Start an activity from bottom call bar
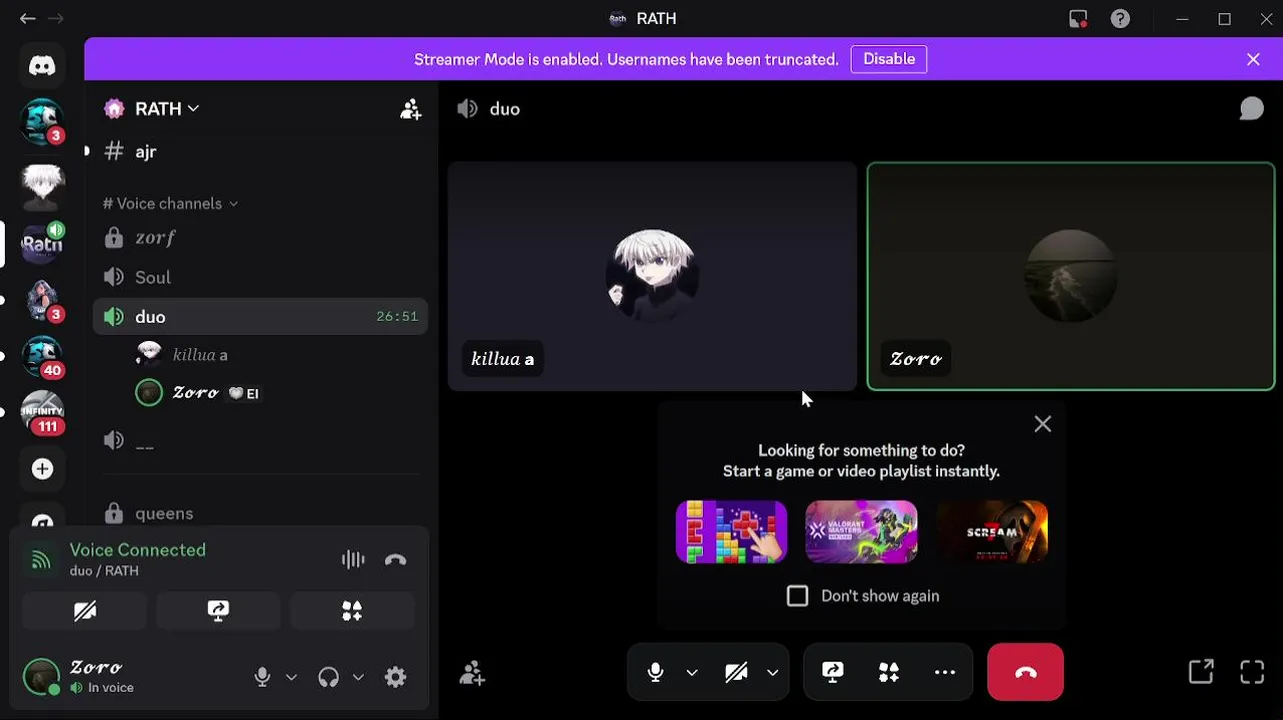 pyautogui.click(x=888, y=672)
